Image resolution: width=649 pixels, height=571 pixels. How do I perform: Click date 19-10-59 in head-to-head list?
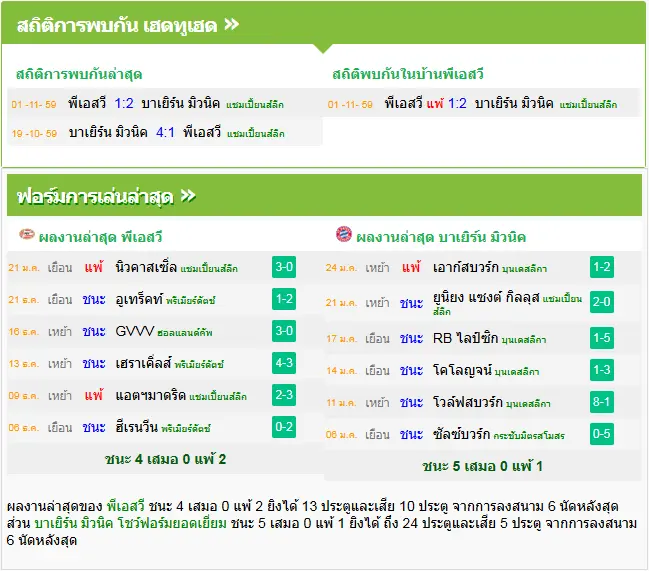34,134
